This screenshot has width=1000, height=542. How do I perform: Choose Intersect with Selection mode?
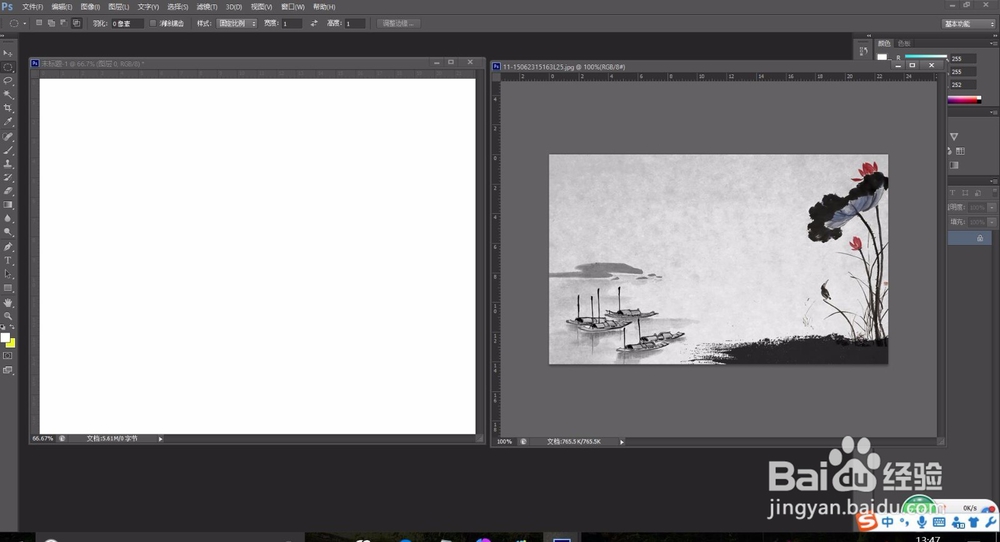tap(77, 23)
